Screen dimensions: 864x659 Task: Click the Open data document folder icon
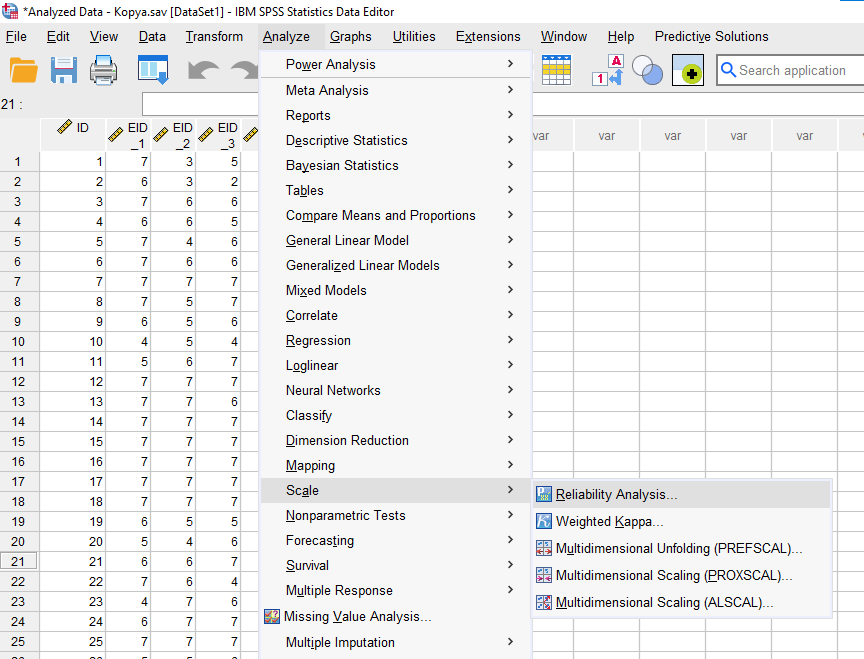point(23,70)
